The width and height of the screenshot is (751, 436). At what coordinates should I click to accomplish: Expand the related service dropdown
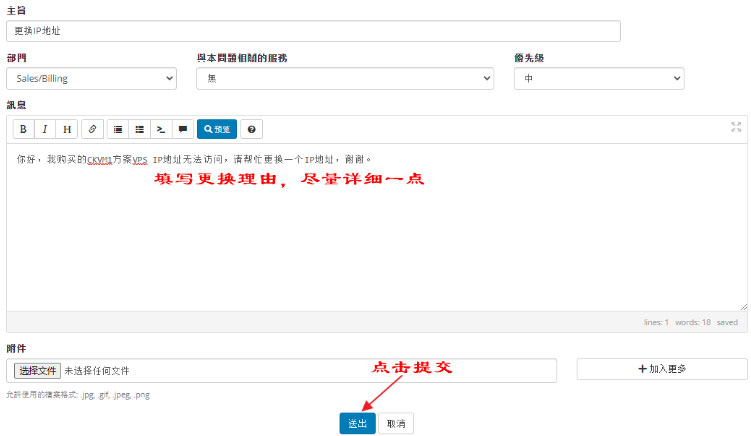click(x=345, y=78)
